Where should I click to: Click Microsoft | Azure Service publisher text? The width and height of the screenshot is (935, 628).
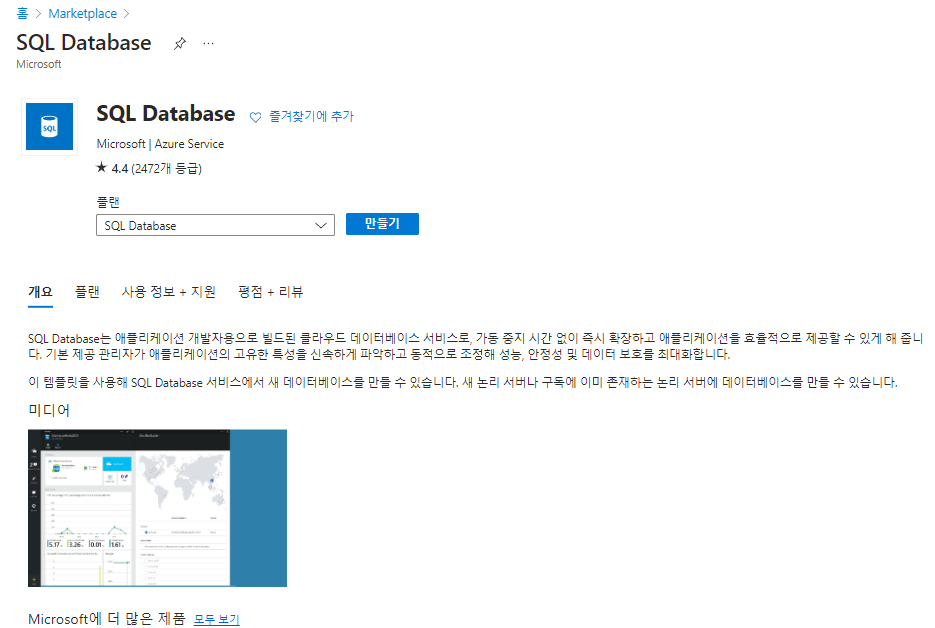(160, 144)
